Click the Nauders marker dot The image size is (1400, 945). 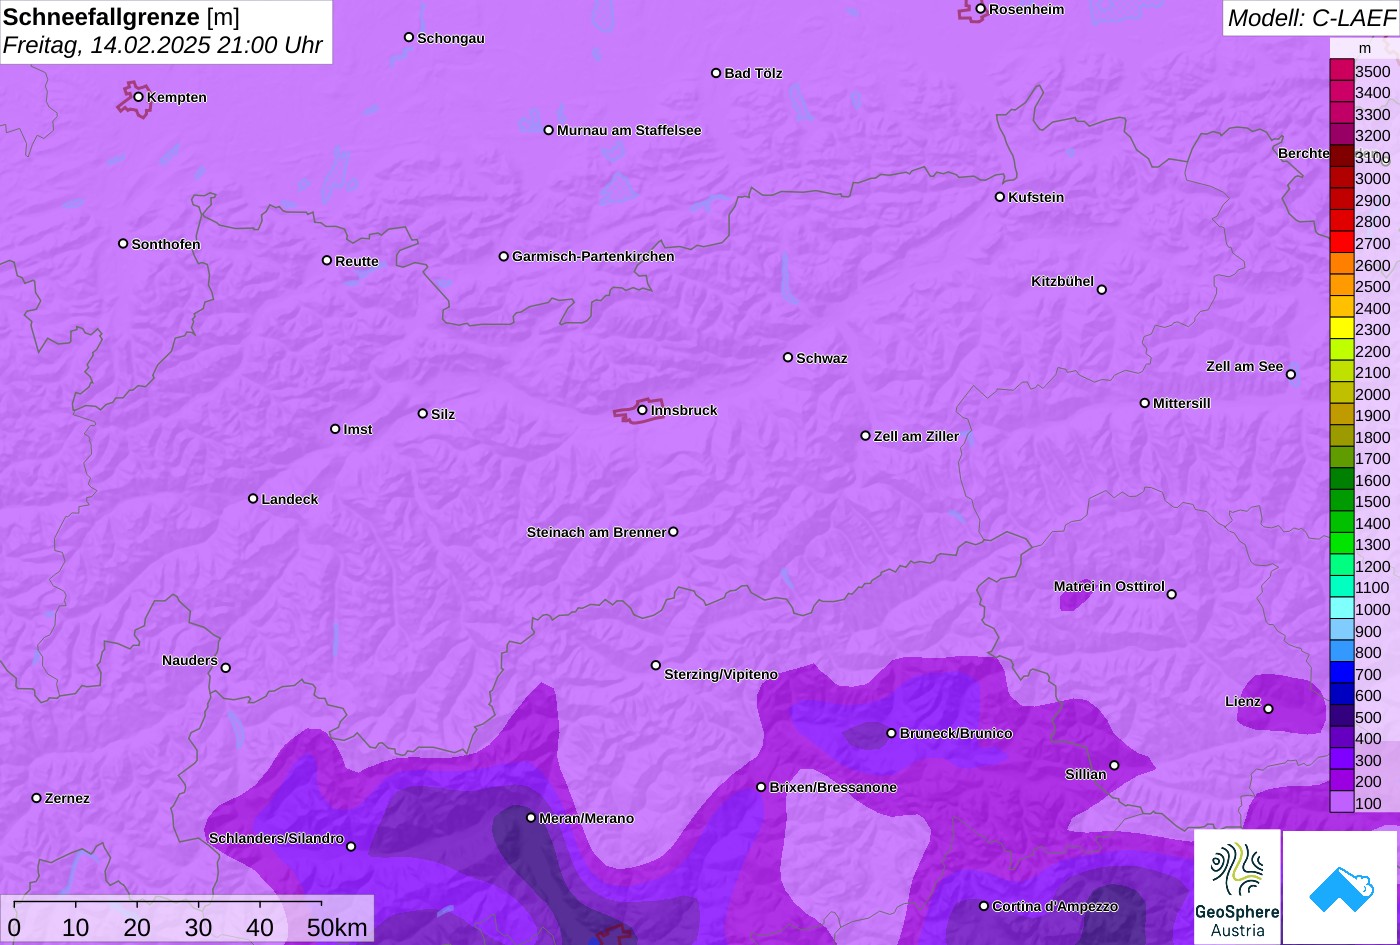click(x=225, y=667)
